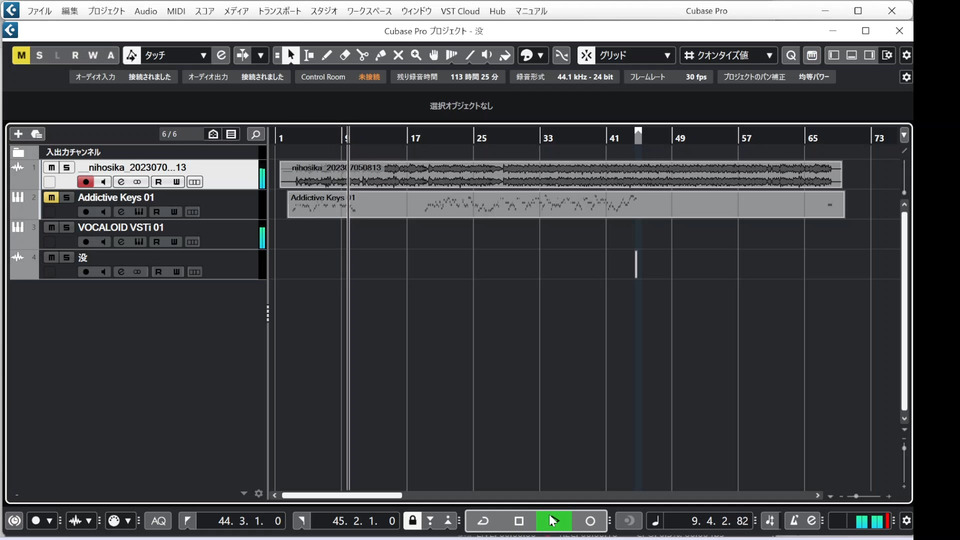Toggle the left zone visibility icon
Image resolution: width=960 pixels, height=540 pixels.
pos(833,55)
